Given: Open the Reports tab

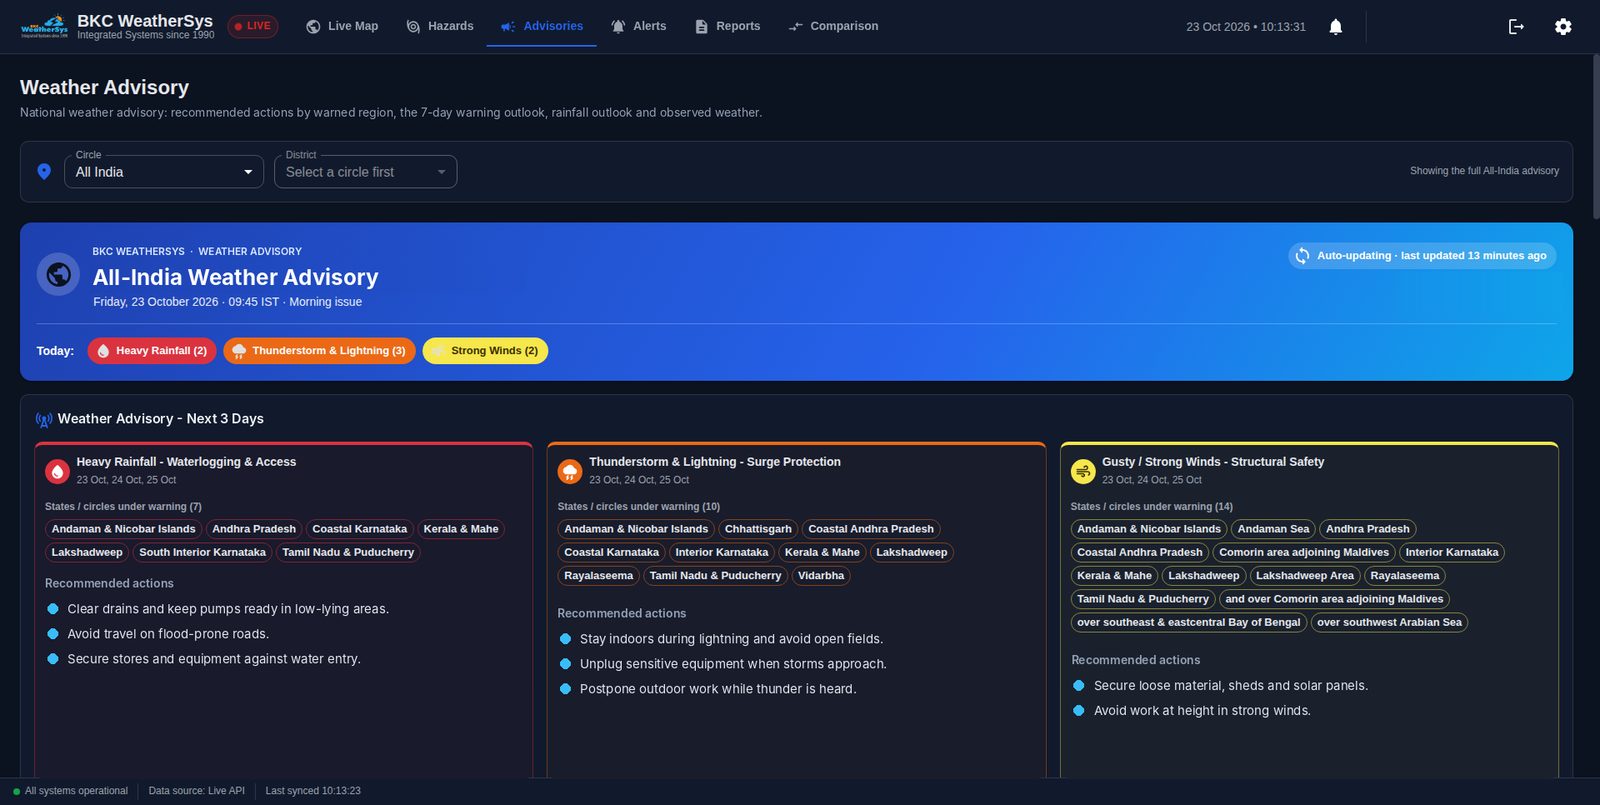Looking at the screenshot, I should coord(728,26).
